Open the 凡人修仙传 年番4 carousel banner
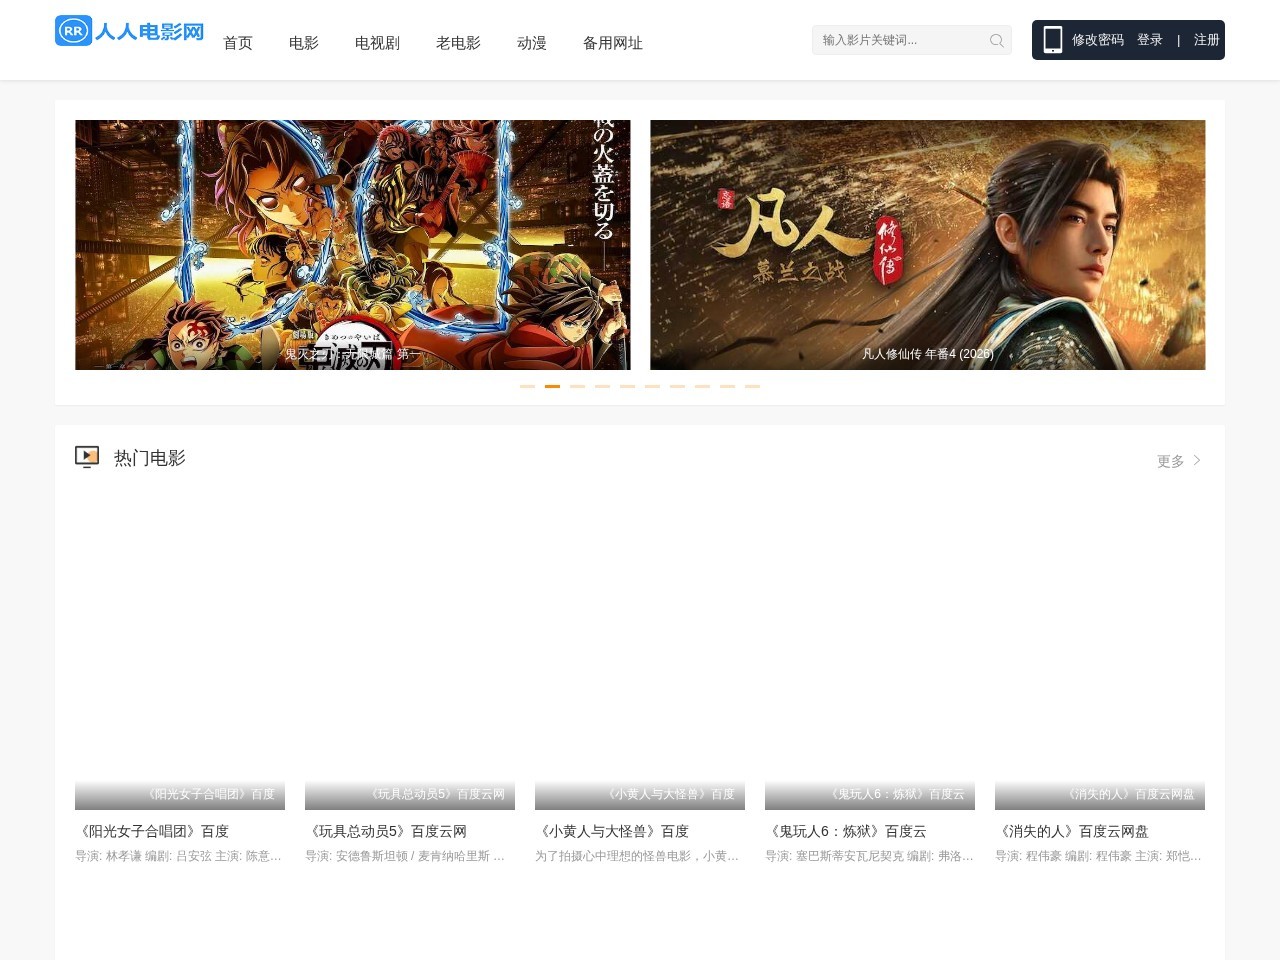Screen dimensions: 1280x960 [x=928, y=245]
